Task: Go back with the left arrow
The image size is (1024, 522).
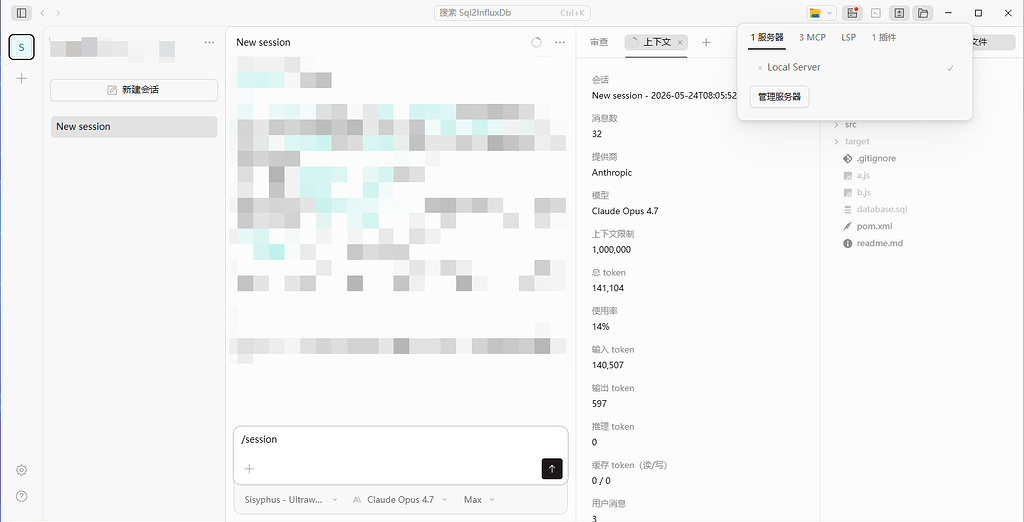Action: tap(42, 13)
